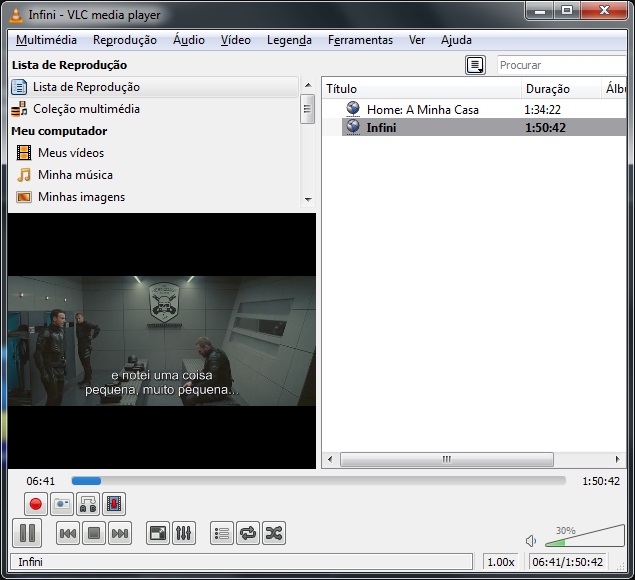Click playlist horizontal scroll left arrow
The height and width of the screenshot is (580, 635).
(330, 459)
